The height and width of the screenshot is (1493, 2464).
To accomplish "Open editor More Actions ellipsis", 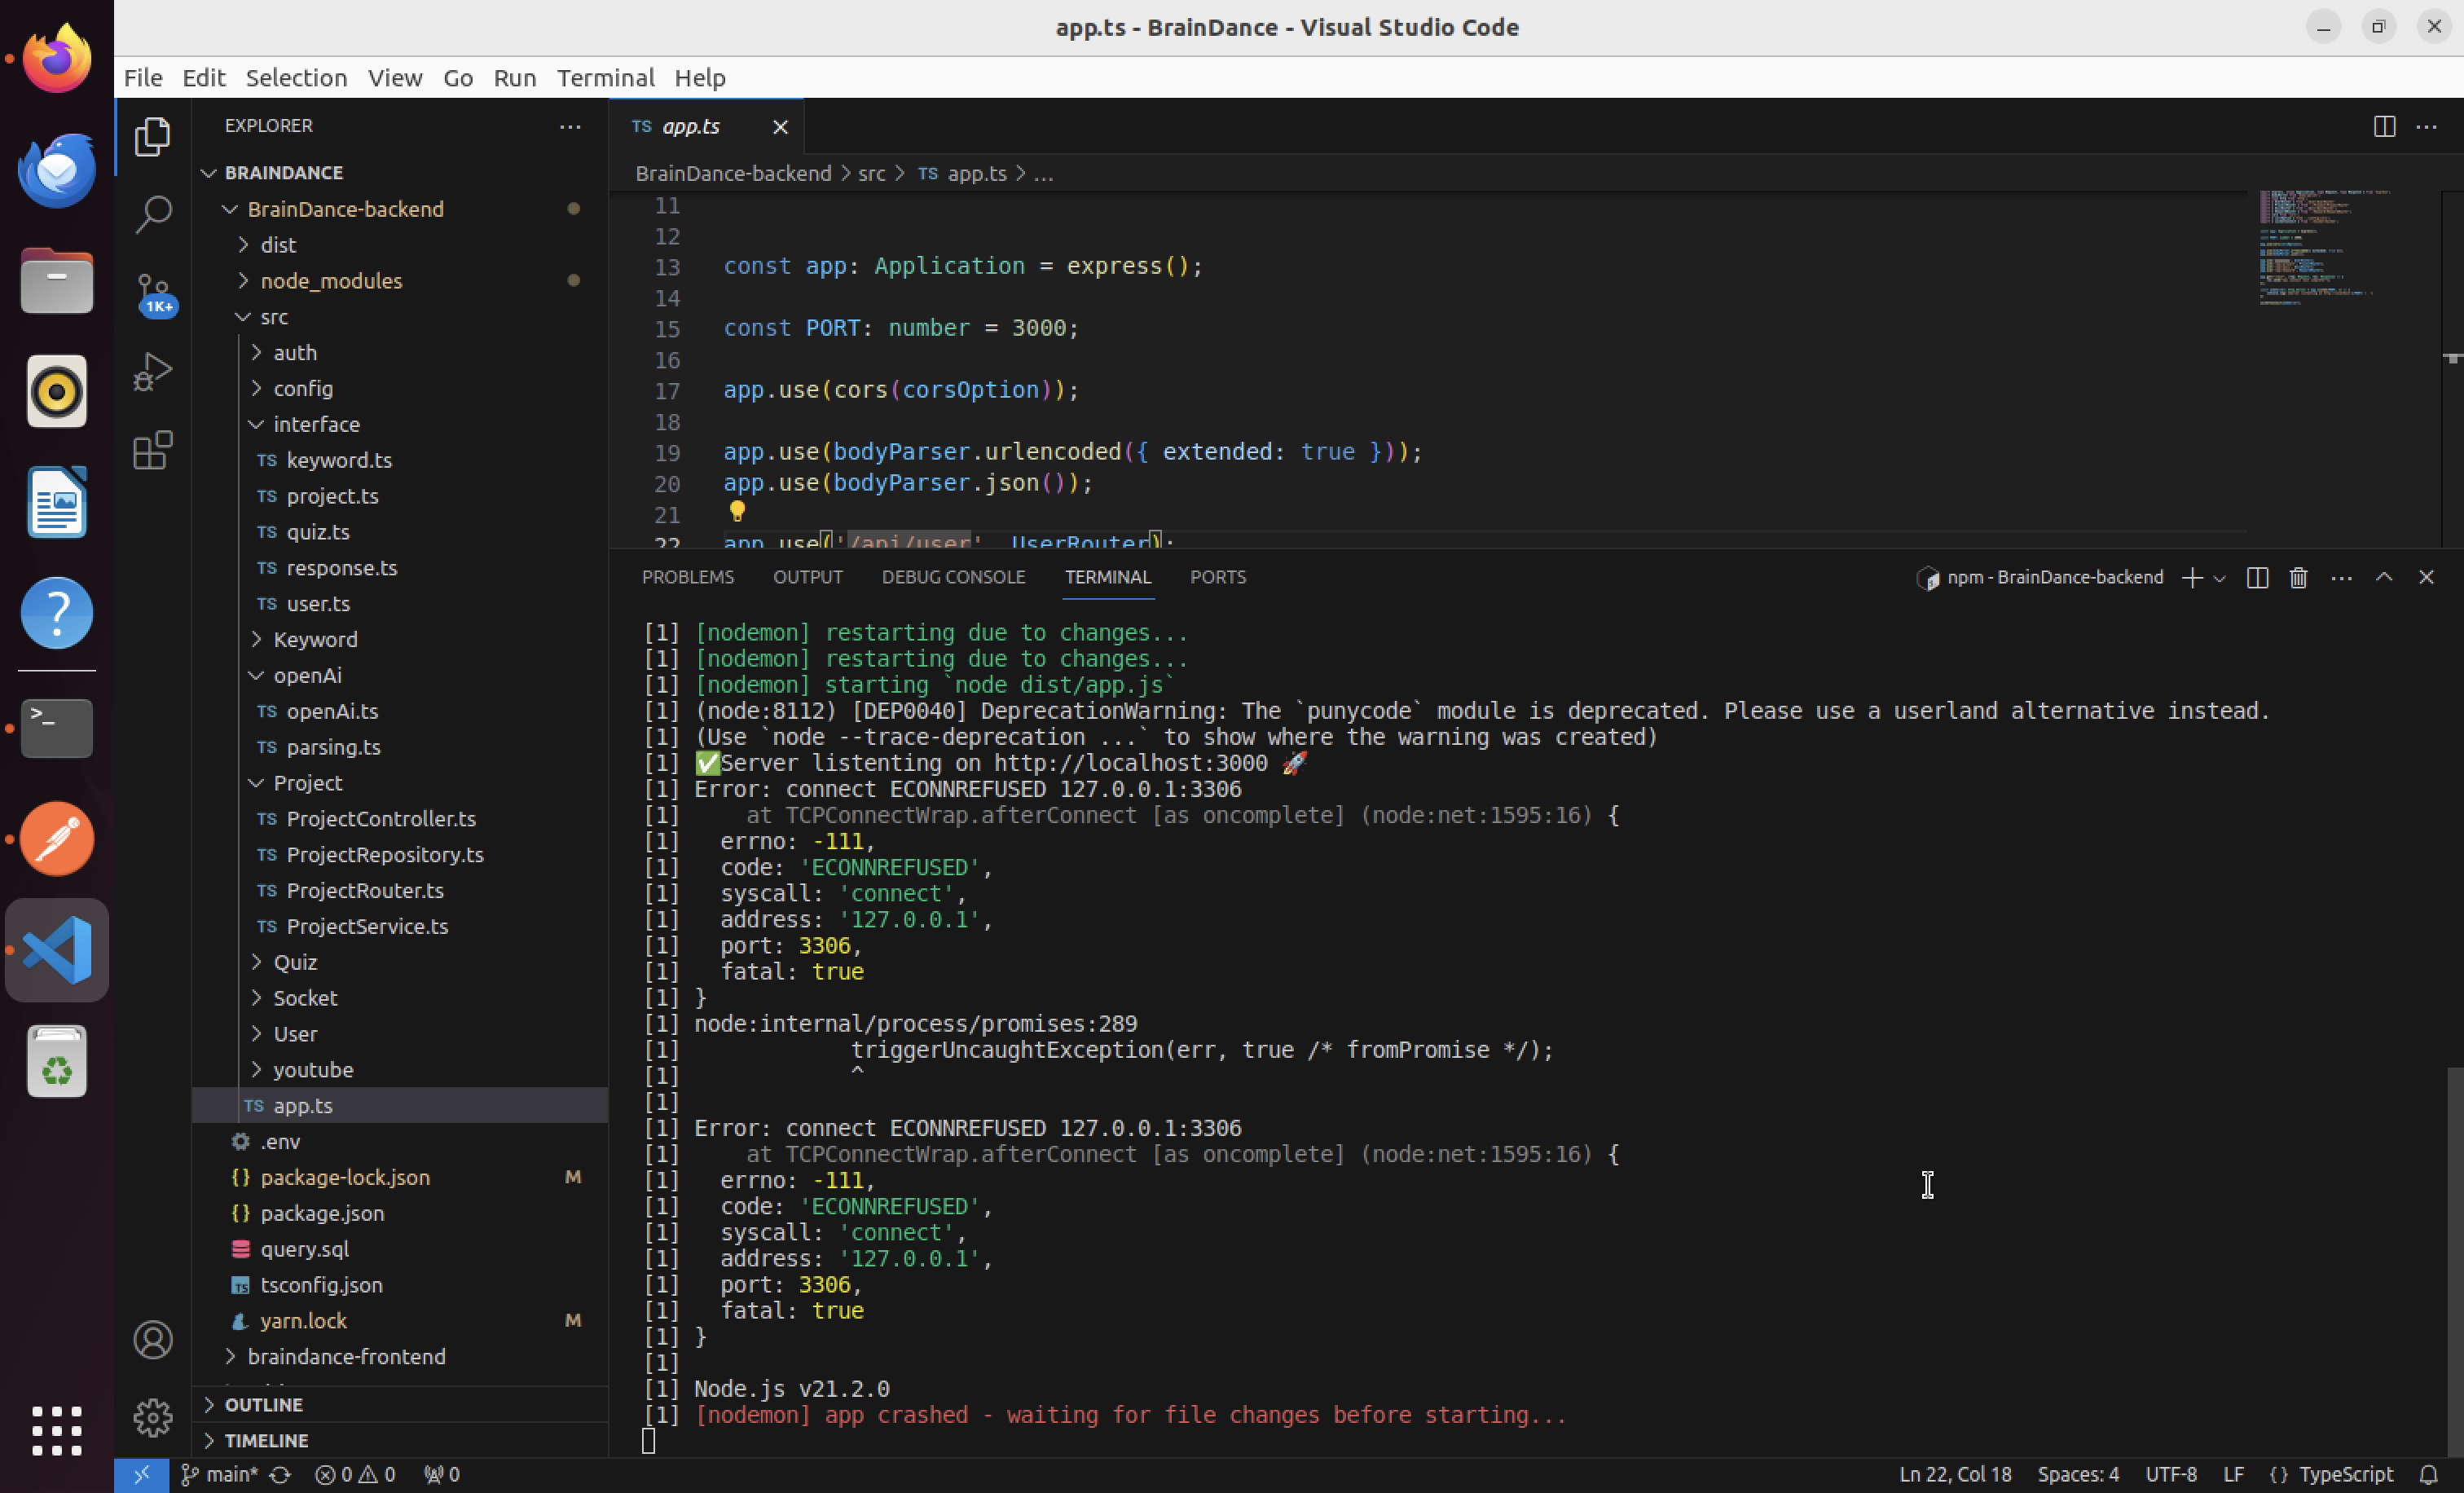I will (2426, 126).
